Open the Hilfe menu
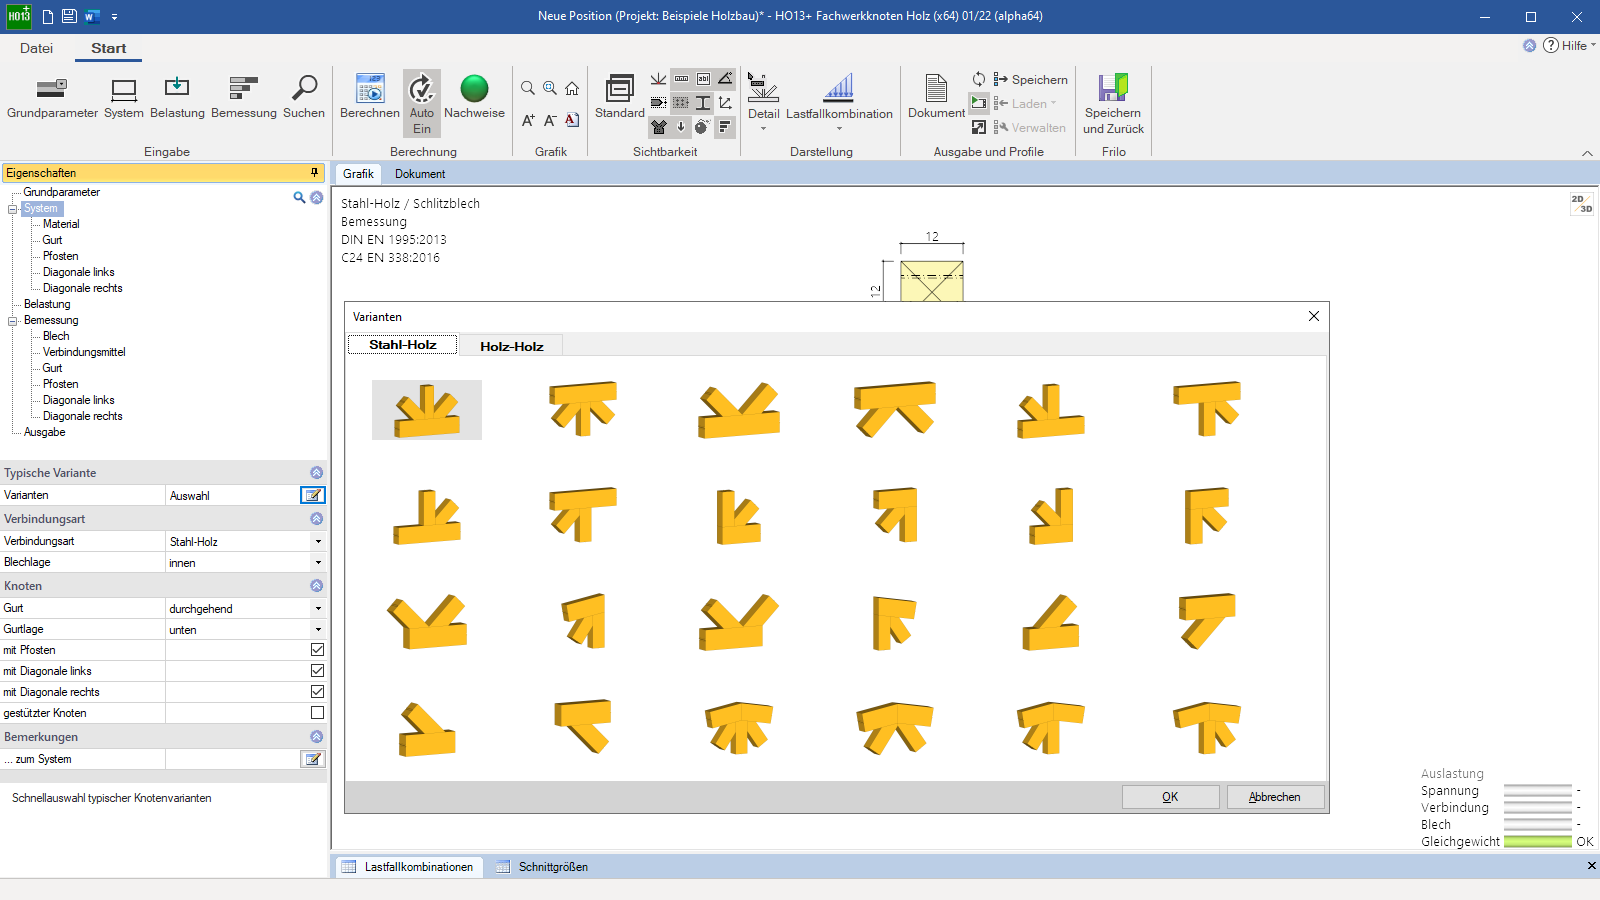1600x900 pixels. pyautogui.click(x=1569, y=46)
